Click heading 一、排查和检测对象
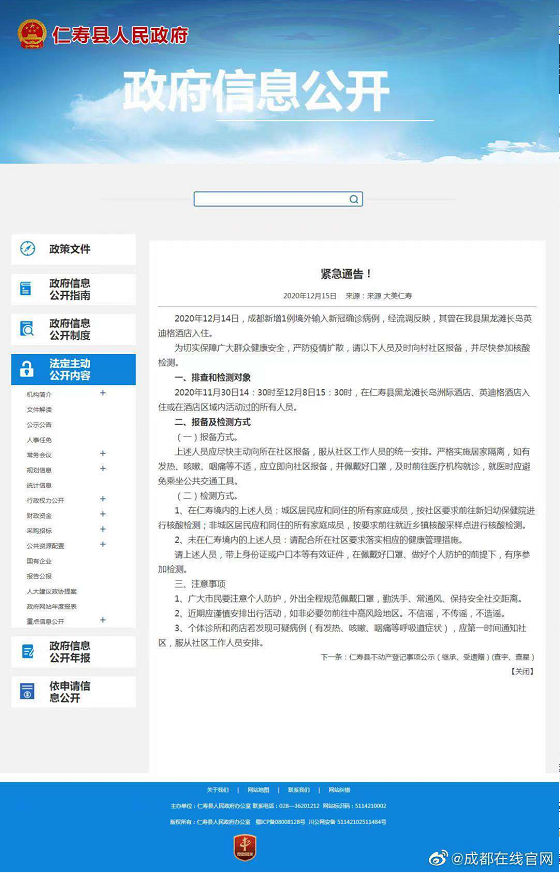The height and width of the screenshot is (873, 560). pos(213,377)
